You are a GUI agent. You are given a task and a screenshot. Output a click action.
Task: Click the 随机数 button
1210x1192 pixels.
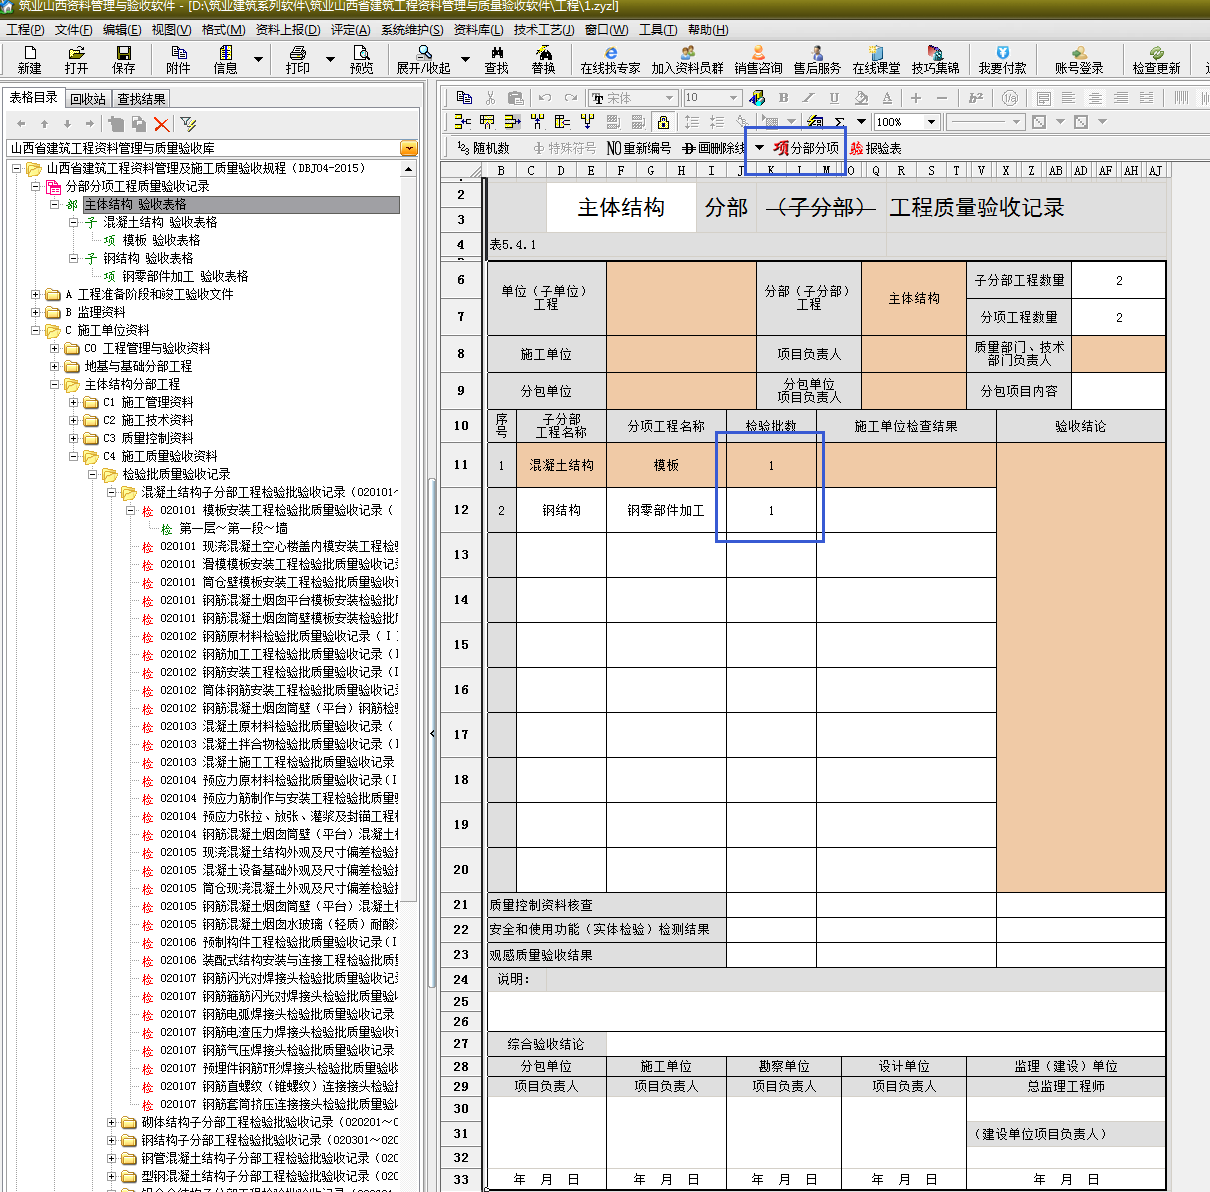pos(483,148)
